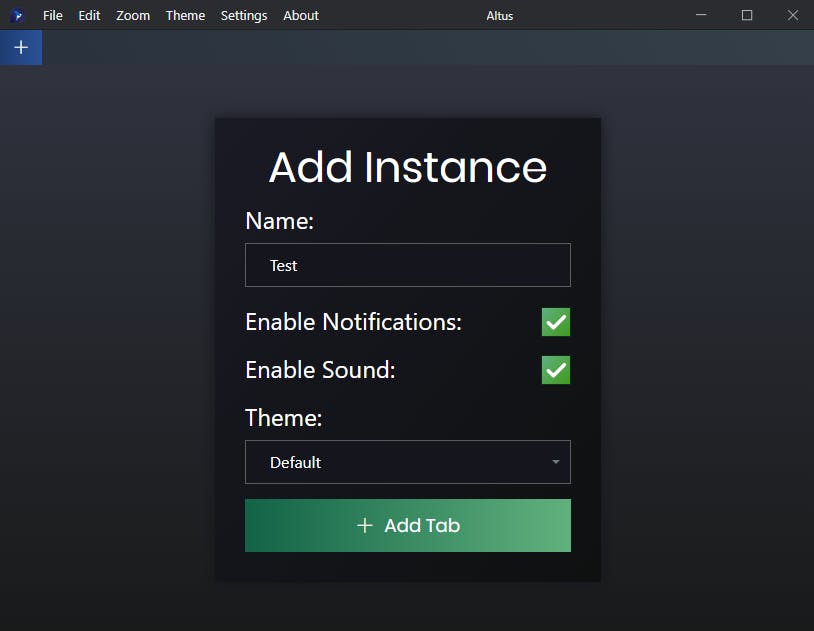Open the Settings menu
814x631 pixels.
click(244, 16)
